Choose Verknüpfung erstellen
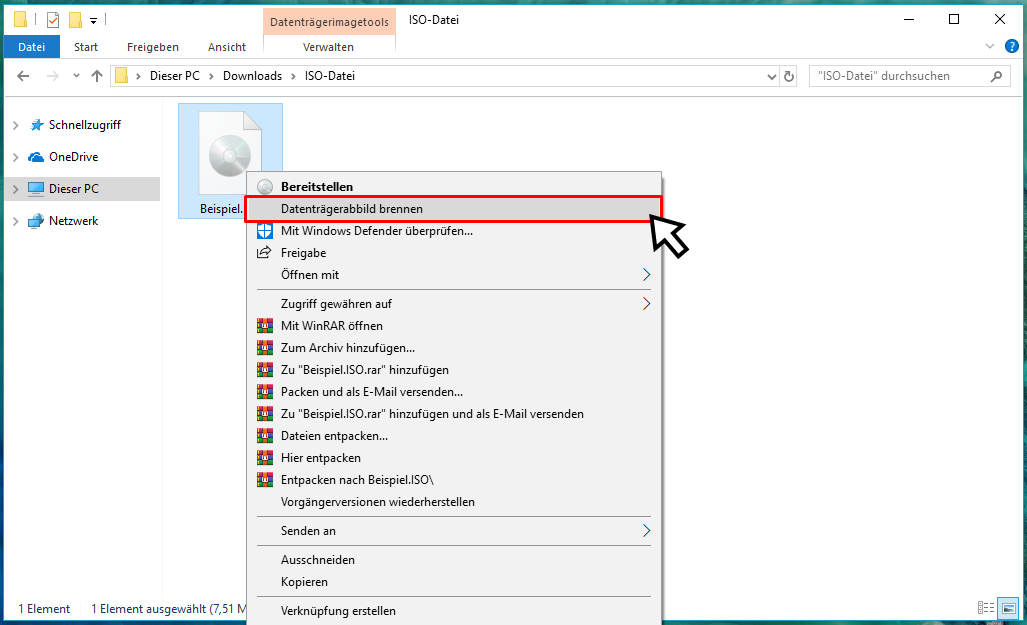Image resolution: width=1027 pixels, height=625 pixels. point(453,611)
